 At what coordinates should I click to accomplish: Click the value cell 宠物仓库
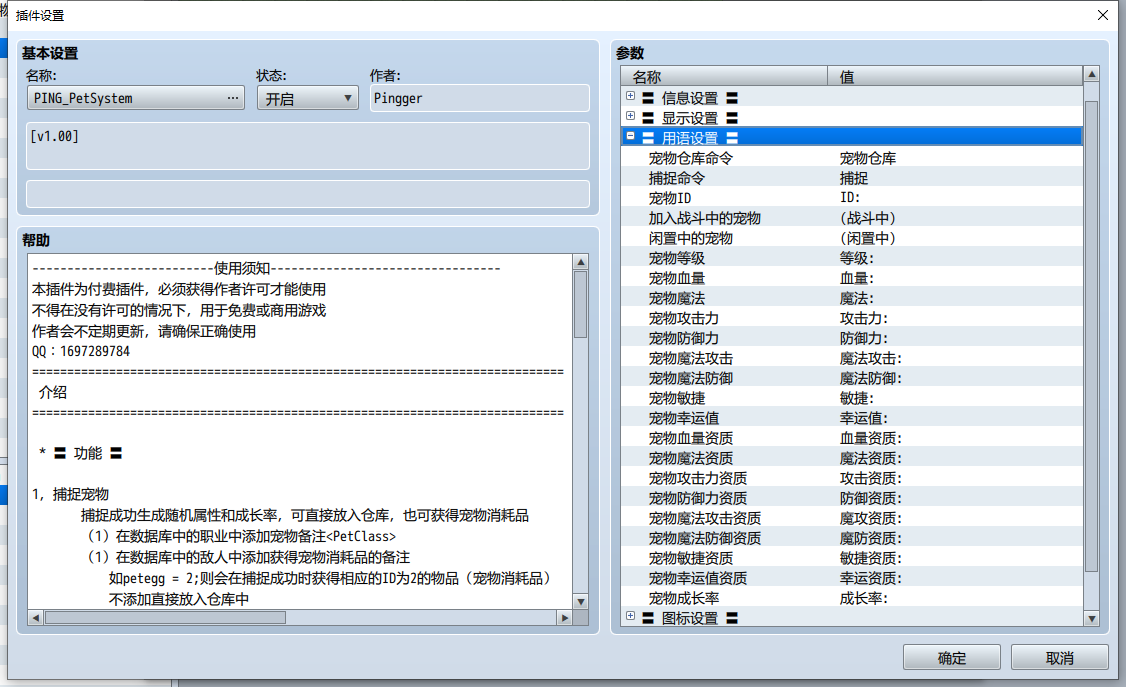coord(867,158)
